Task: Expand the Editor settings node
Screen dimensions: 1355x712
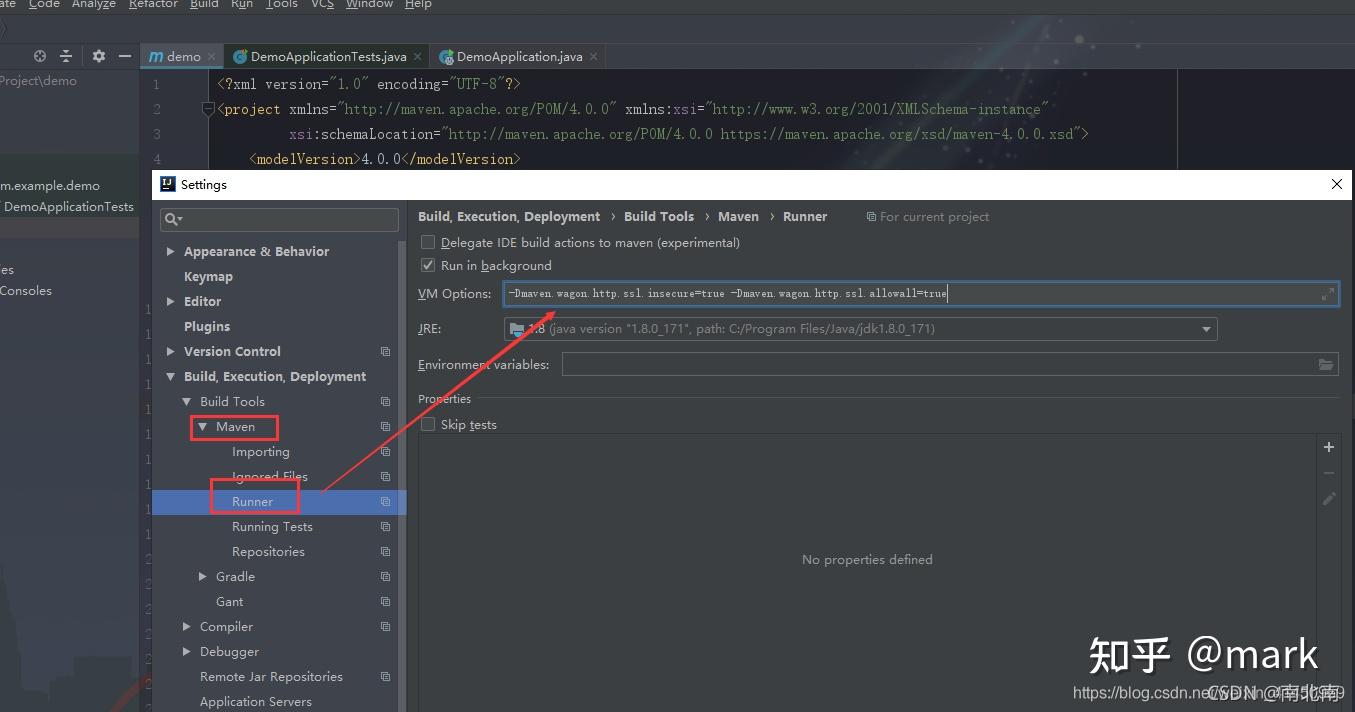Action: click(x=171, y=301)
